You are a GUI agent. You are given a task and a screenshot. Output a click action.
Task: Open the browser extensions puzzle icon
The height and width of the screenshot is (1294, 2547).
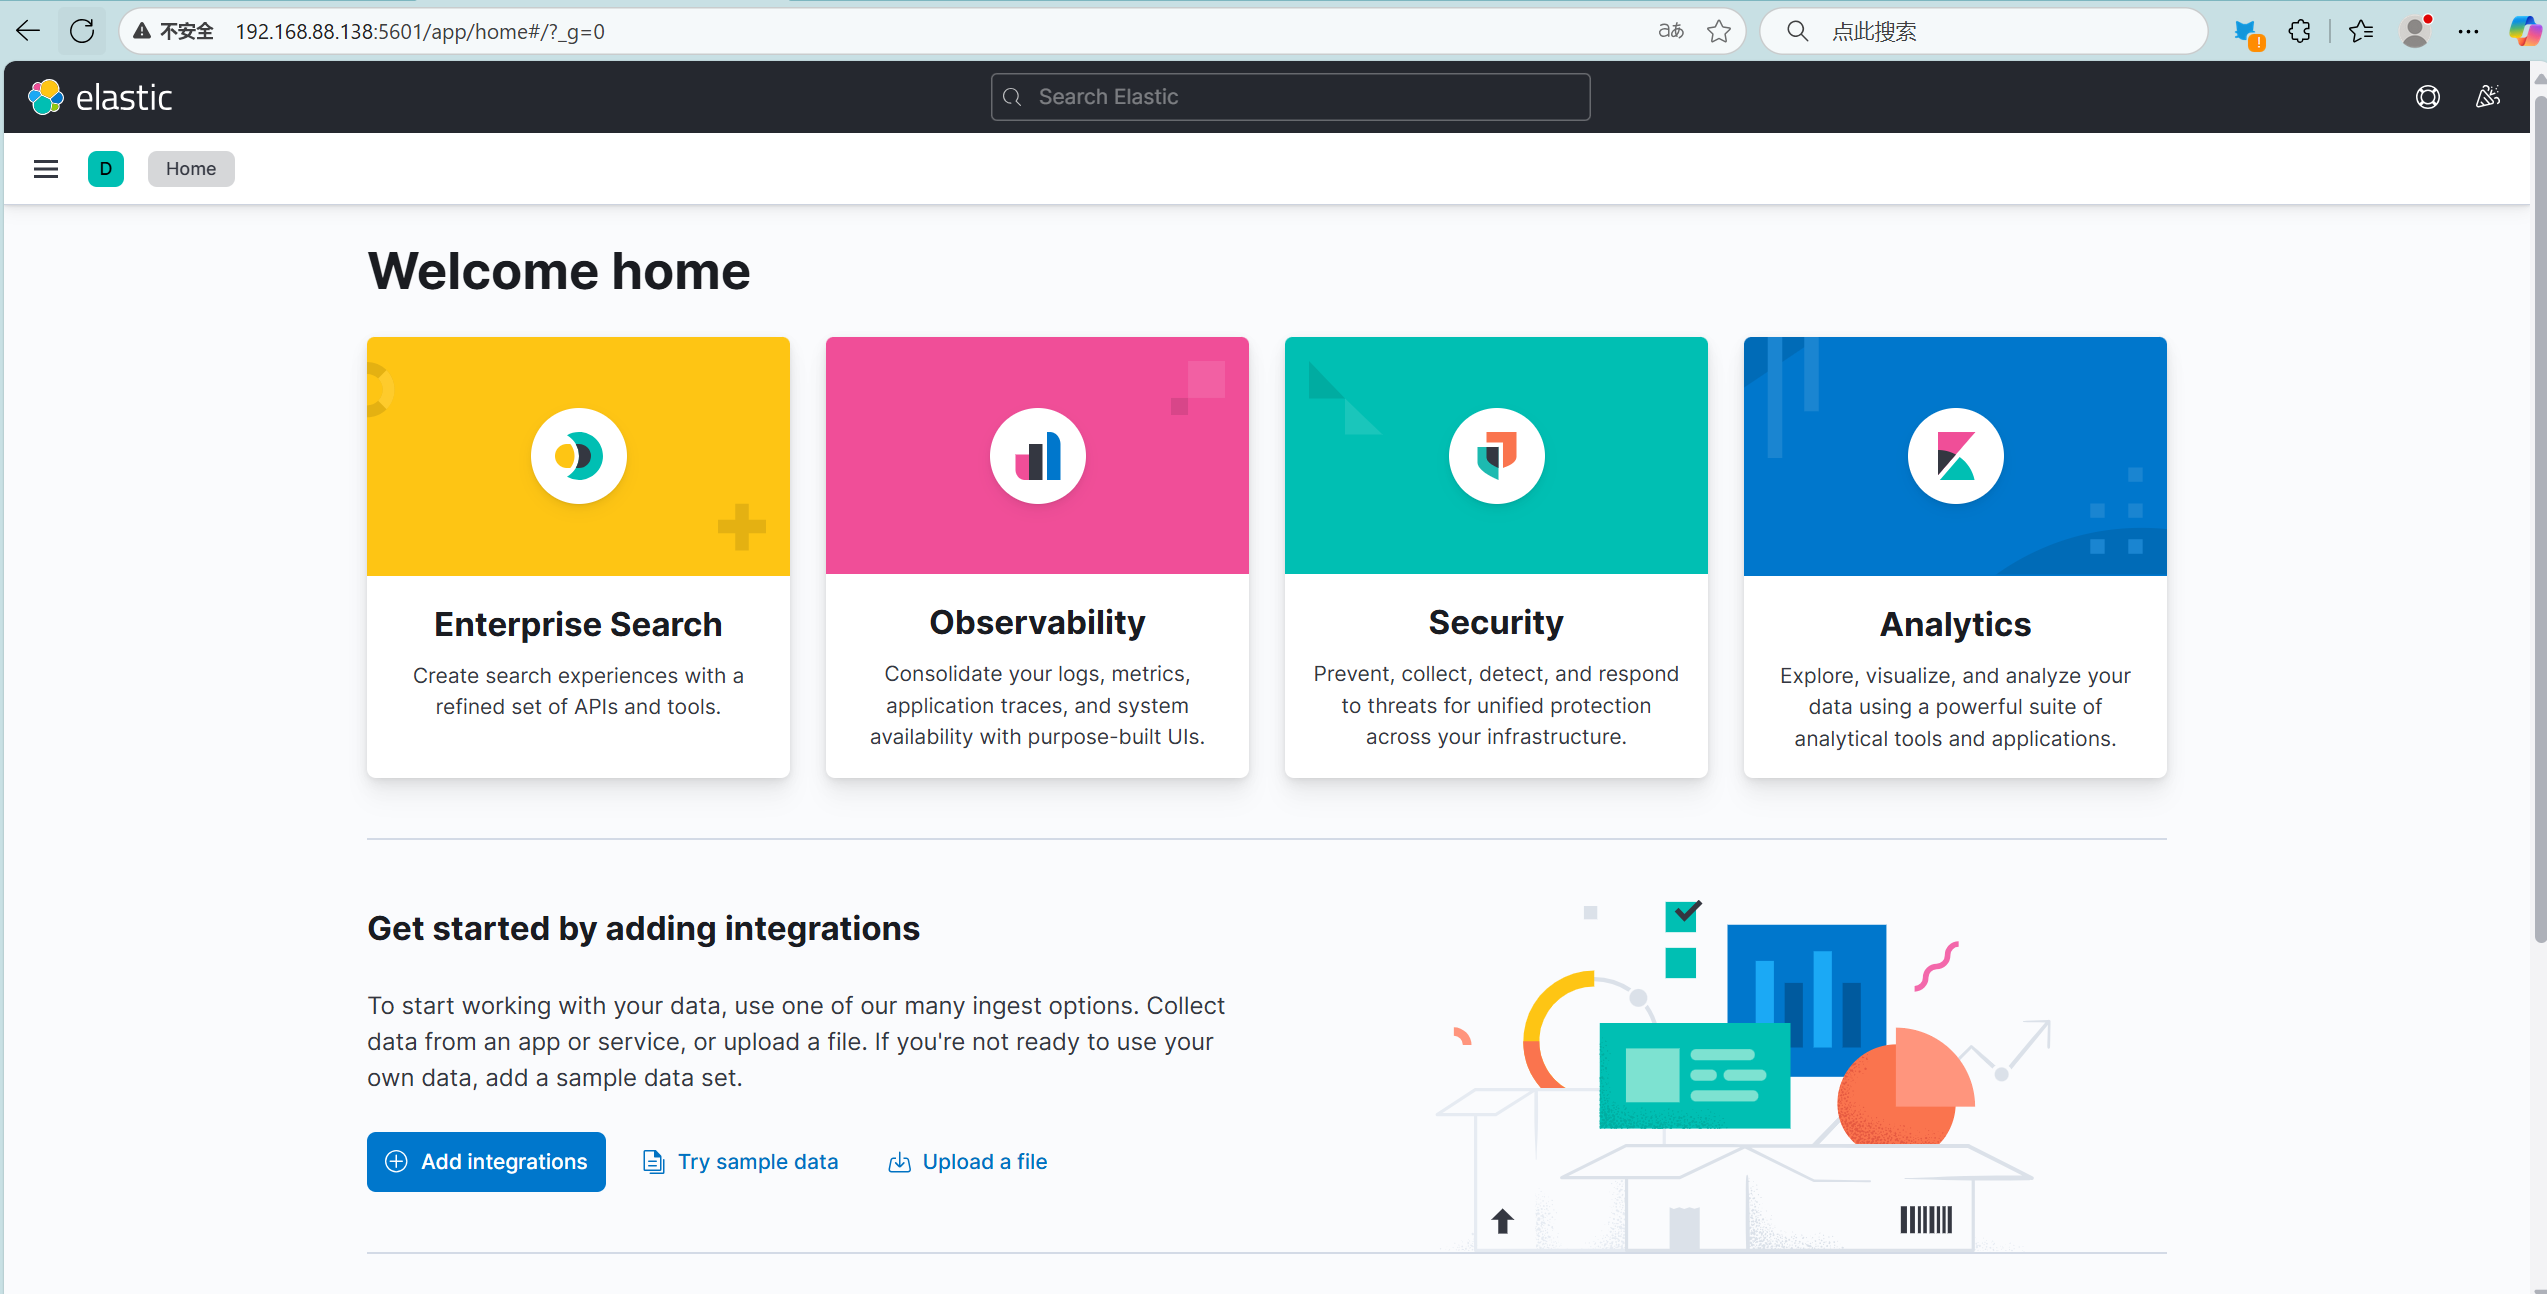[2300, 31]
